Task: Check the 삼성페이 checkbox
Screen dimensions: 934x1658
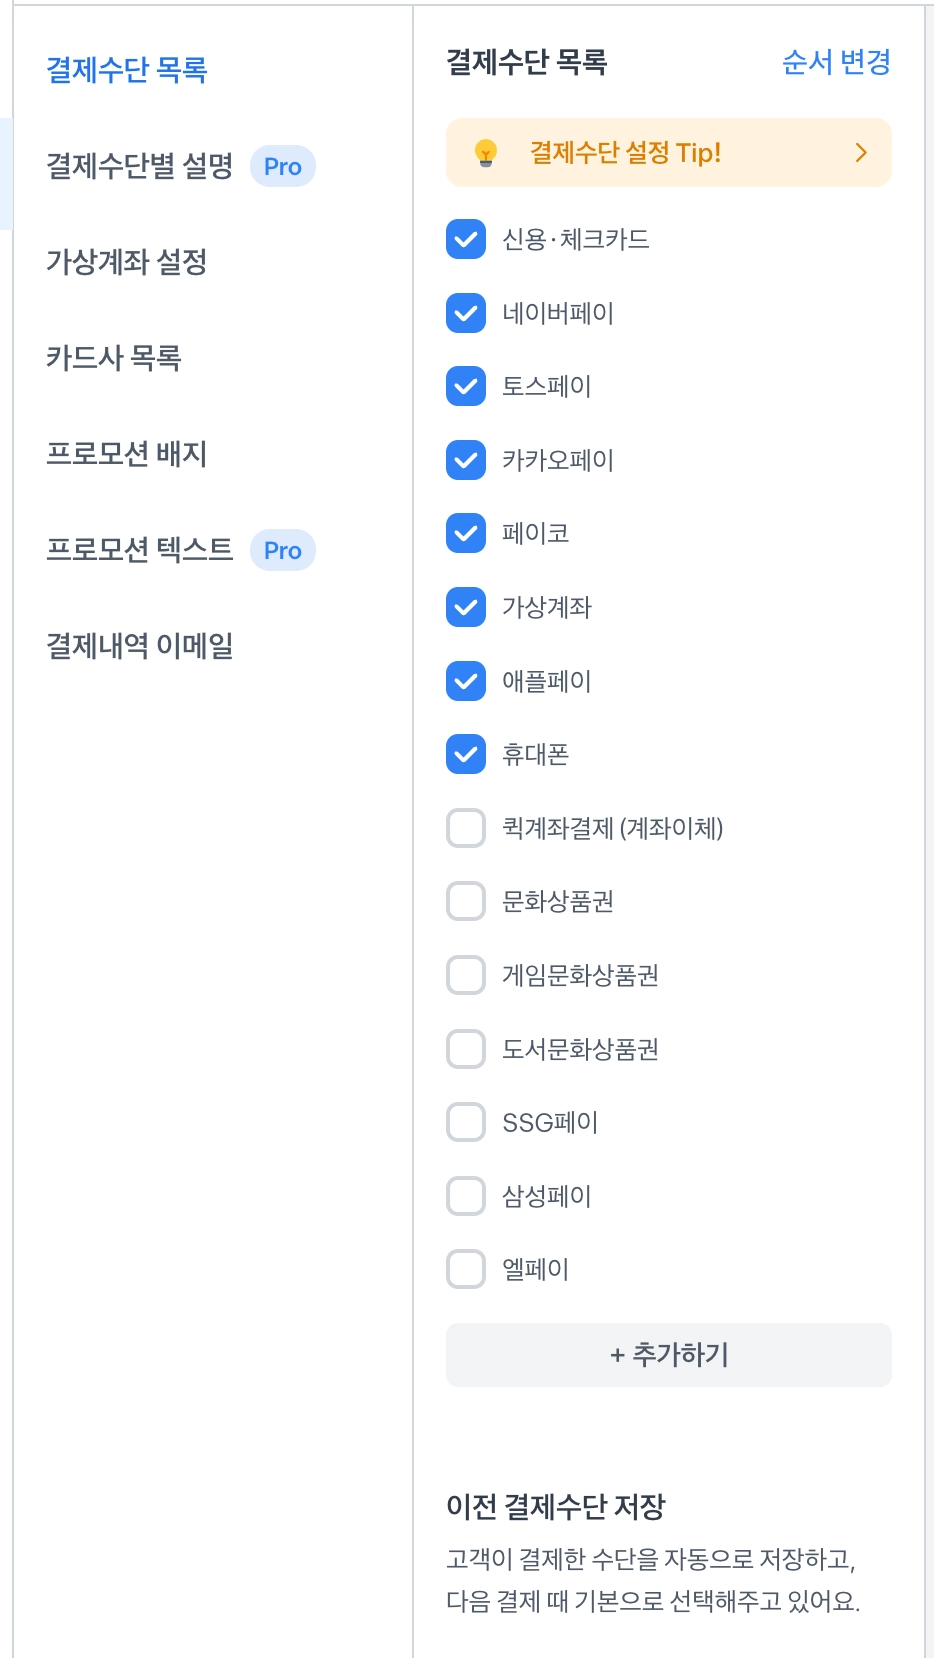Action: [x=466, y=1196]
